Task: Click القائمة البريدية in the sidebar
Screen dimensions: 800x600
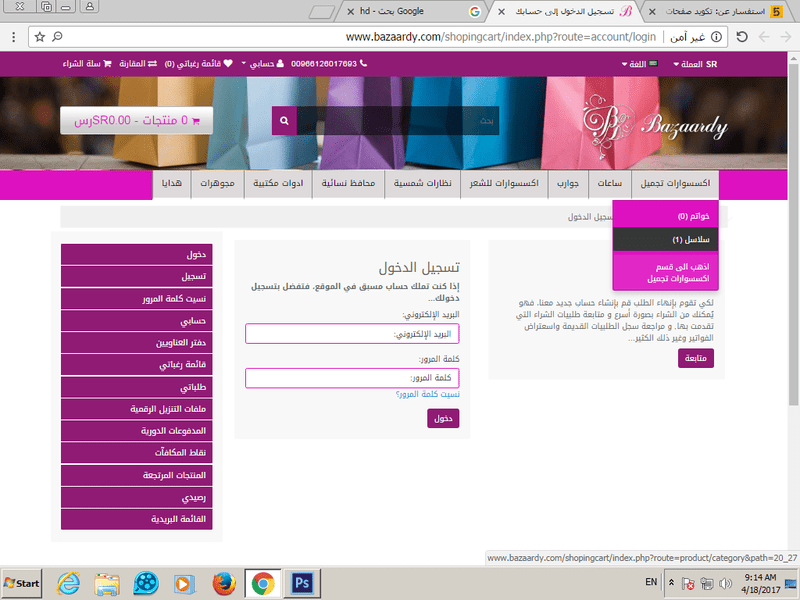Action: [137, 519]
